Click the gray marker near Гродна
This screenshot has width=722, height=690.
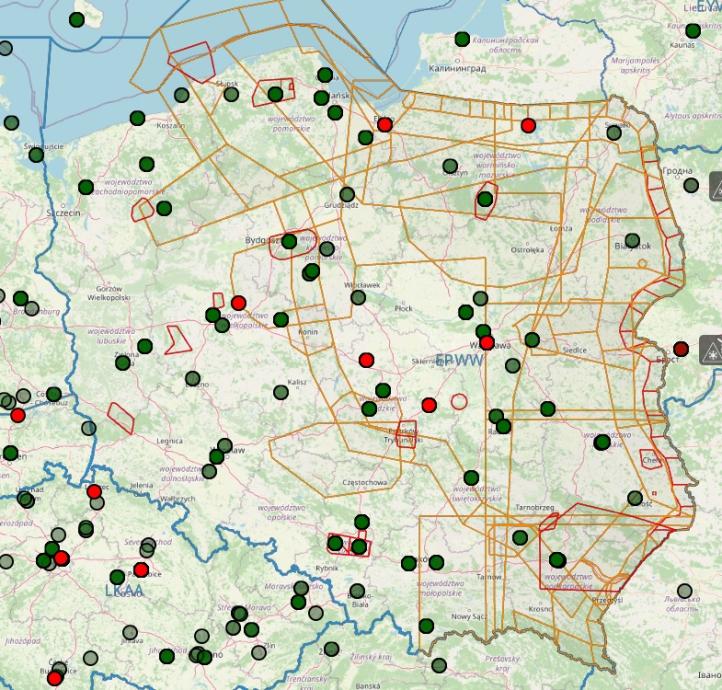pos(691,186)
